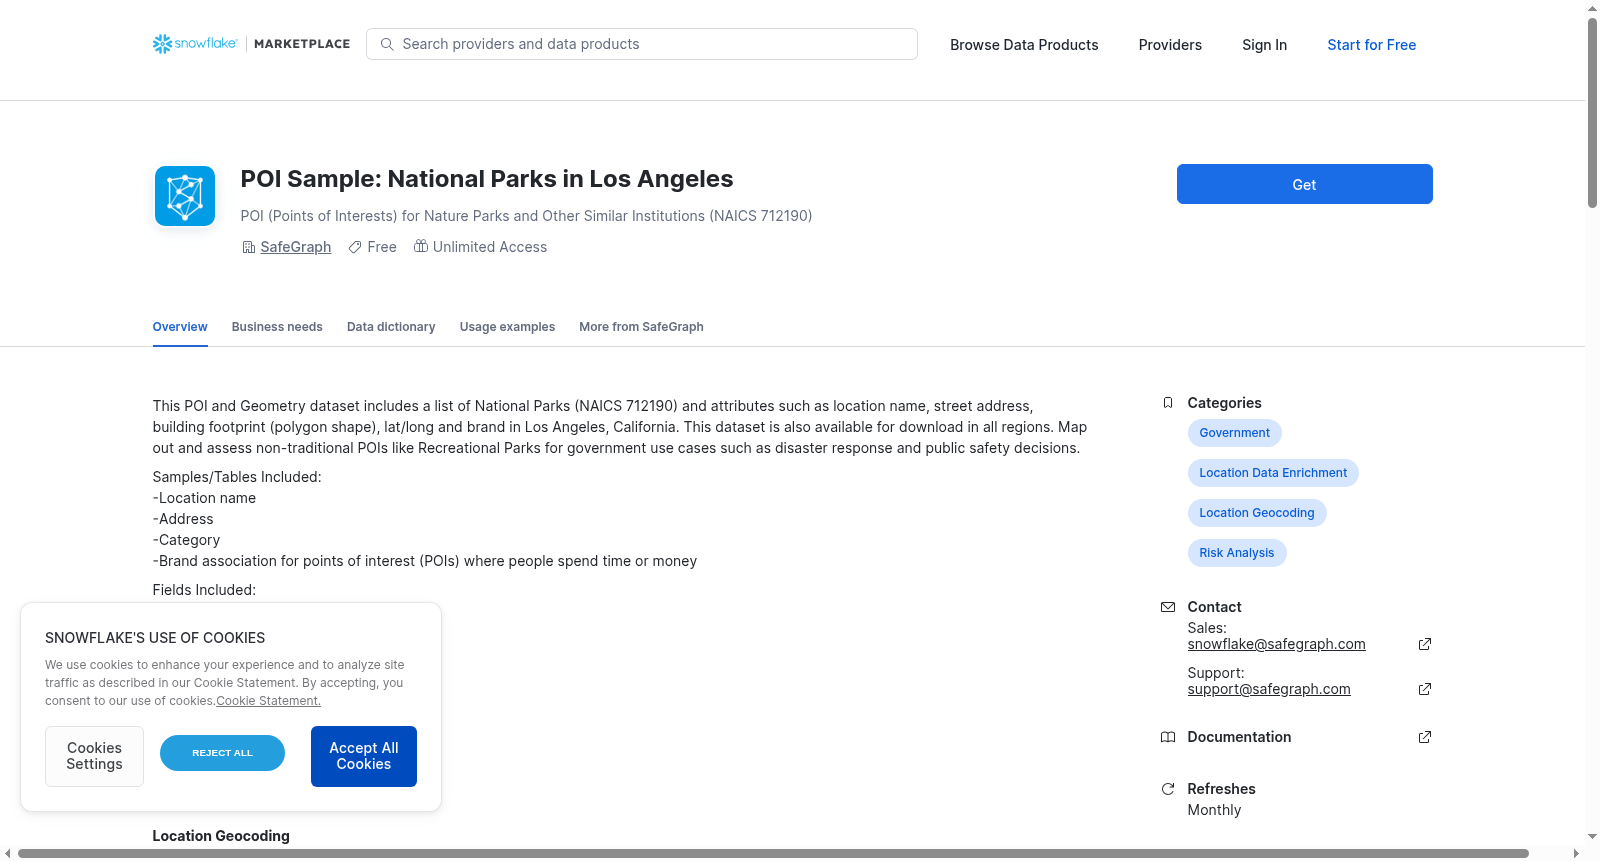This screenshot has height=861, width=1600.
Task: Click the horizontal scrollbar thumb
Action: [x=773, y=853]
